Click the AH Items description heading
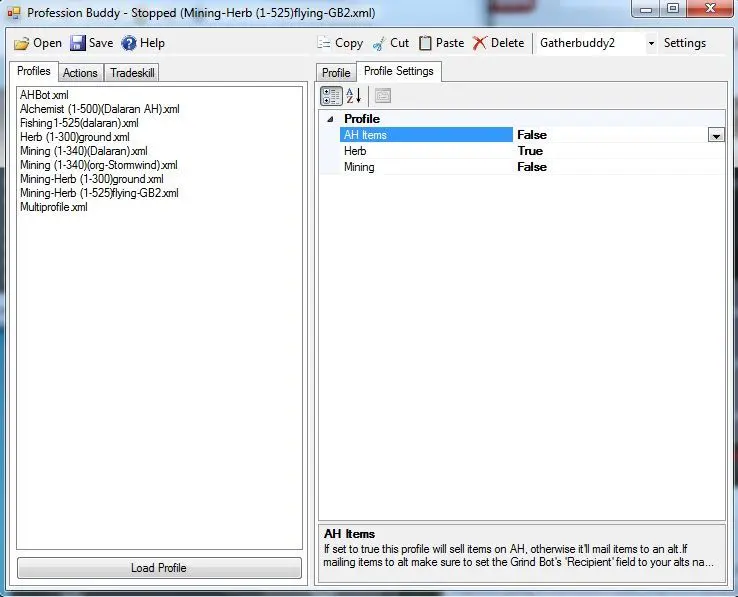The height and width of the screenshot is (597, 738). 349,534
